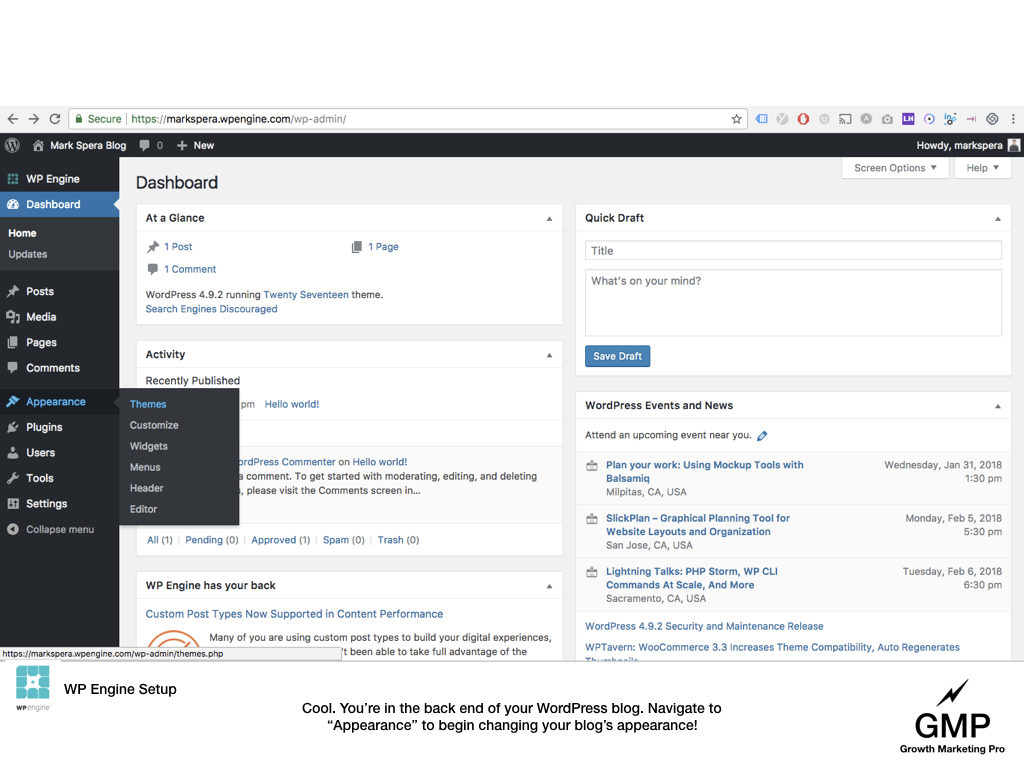Go forward with the browser forward arrow

pos(34,119)
